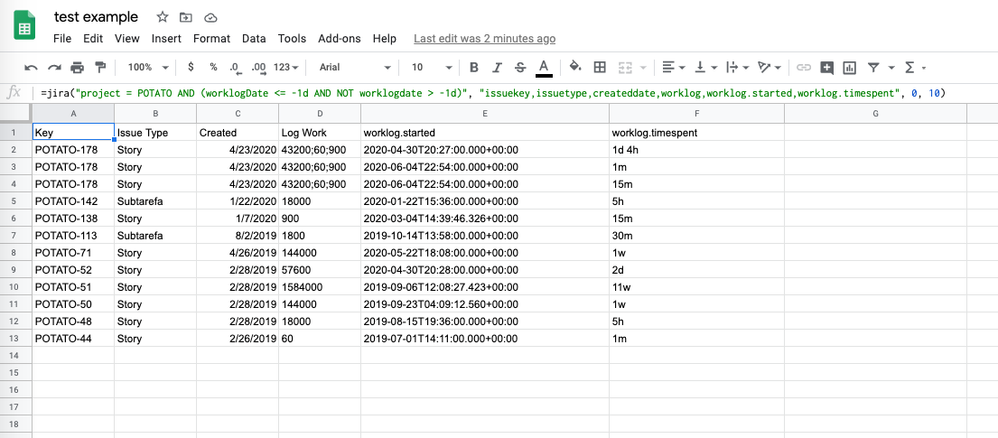Viewport: 998px width, 438px height.
Task: Select the 'Issue Type' header cell
Action: (155, 132)
